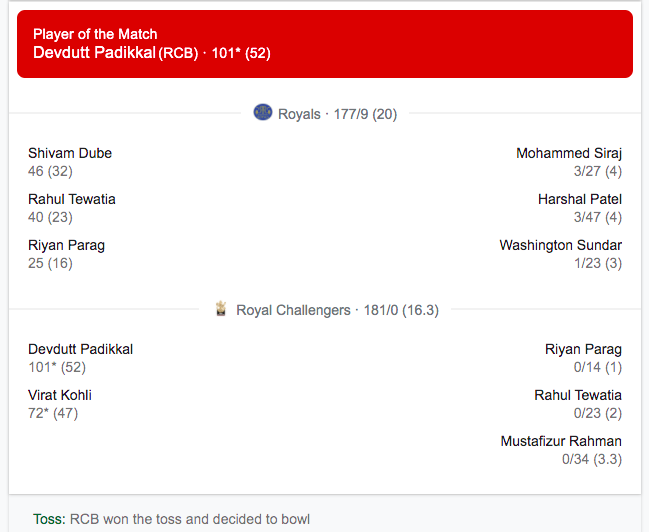Open the Player of the Match banner
The height and width of the screenshot is (532, 649).
(x=325, y=44)
